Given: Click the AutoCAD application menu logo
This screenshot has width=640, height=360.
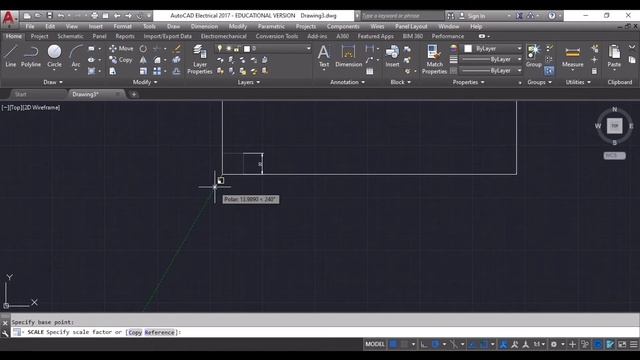Looking at the screenshot, I should [9, 18].
